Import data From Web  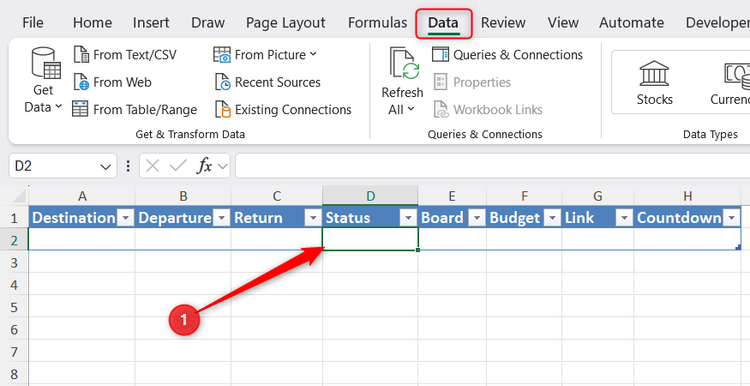[112, 82]
